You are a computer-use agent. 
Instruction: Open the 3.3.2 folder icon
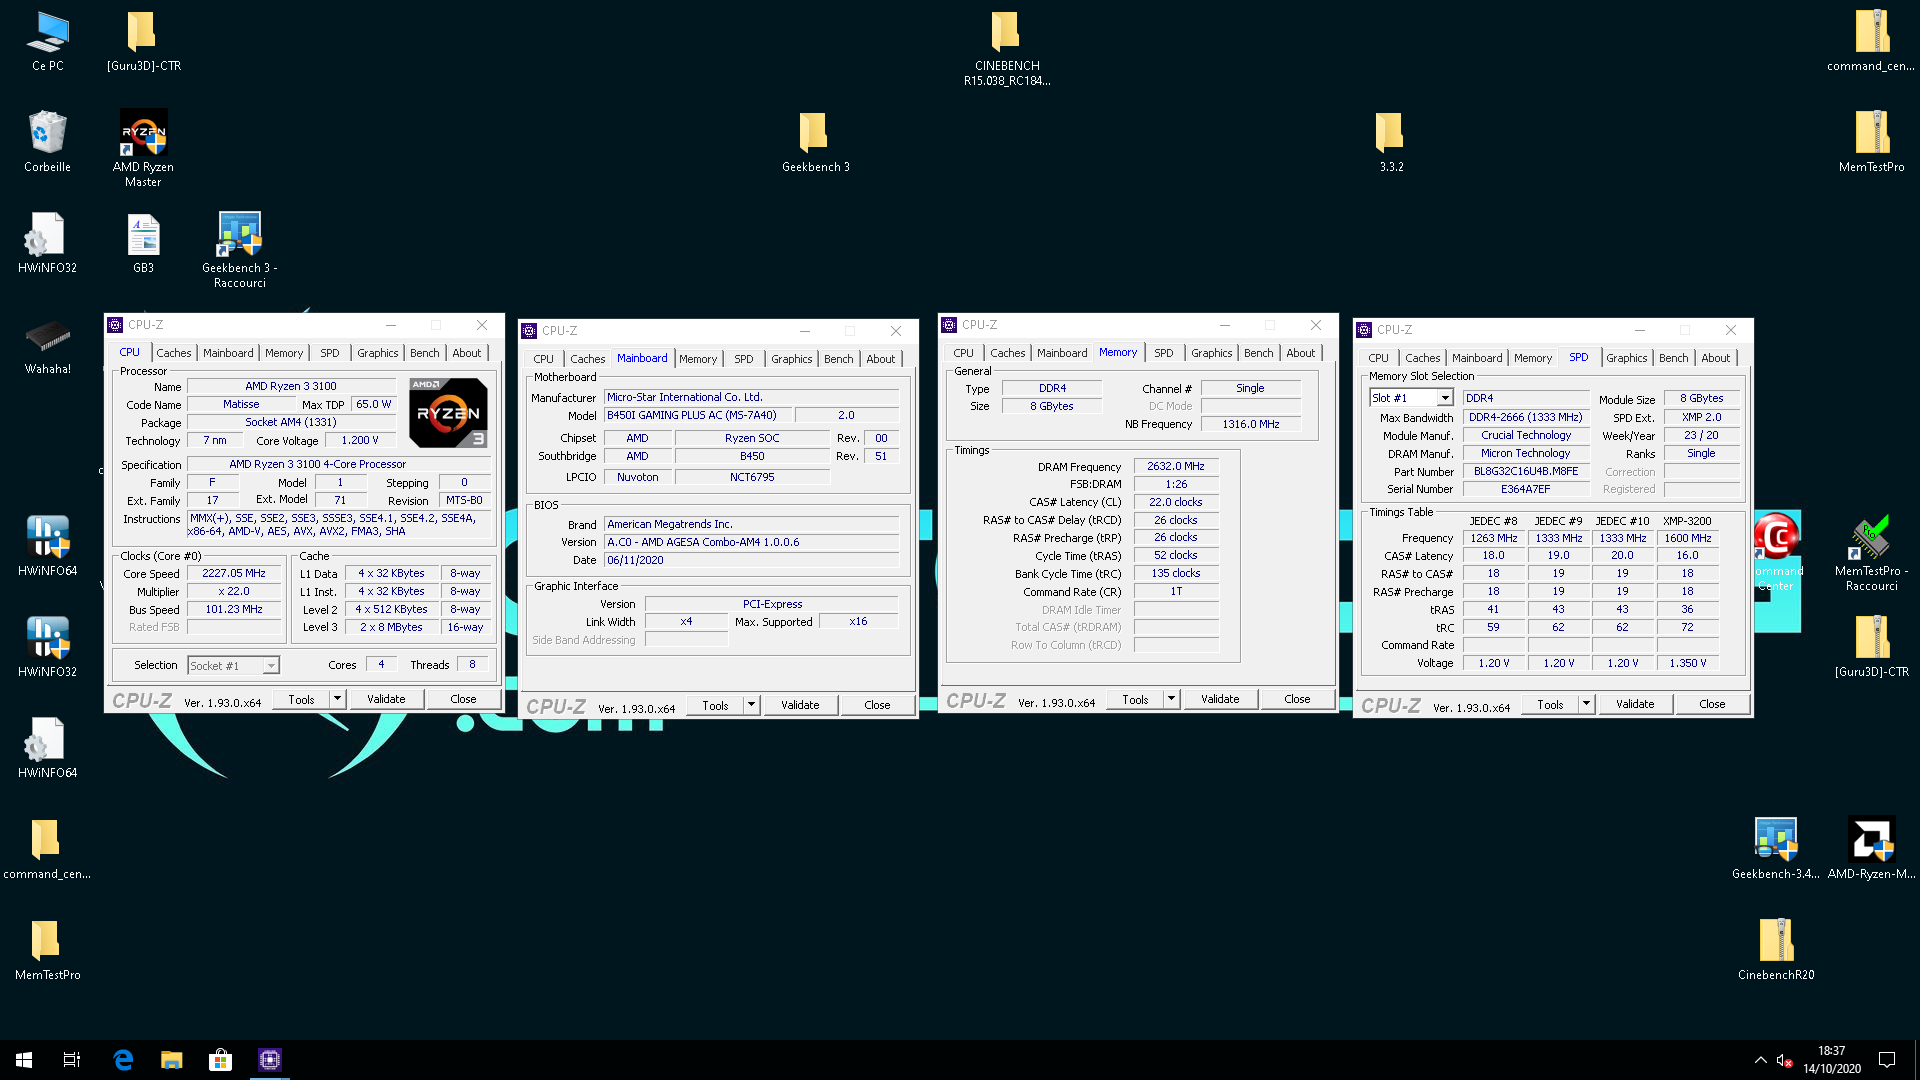pyautogui.click(x=1391, y=142)
